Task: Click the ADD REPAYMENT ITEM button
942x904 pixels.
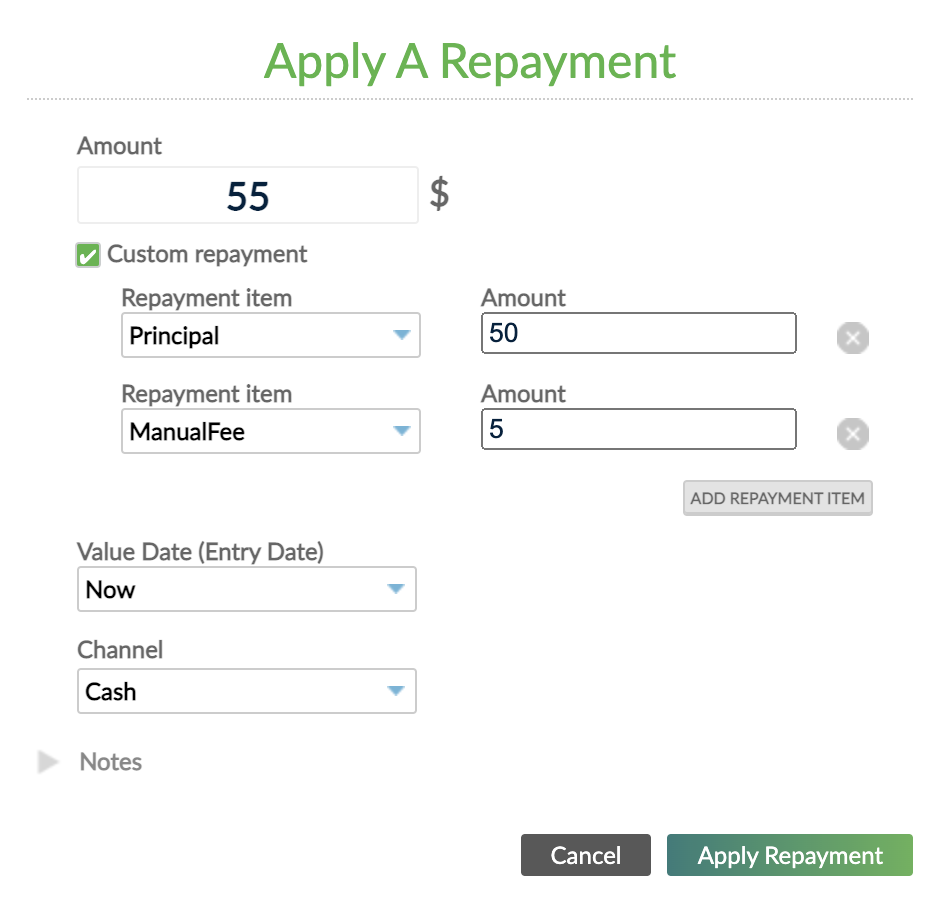Action: (778, 497)
